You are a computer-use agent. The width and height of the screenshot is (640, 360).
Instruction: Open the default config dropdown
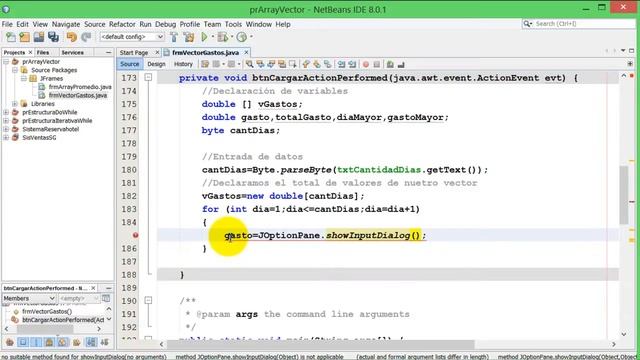pos(132,37)
